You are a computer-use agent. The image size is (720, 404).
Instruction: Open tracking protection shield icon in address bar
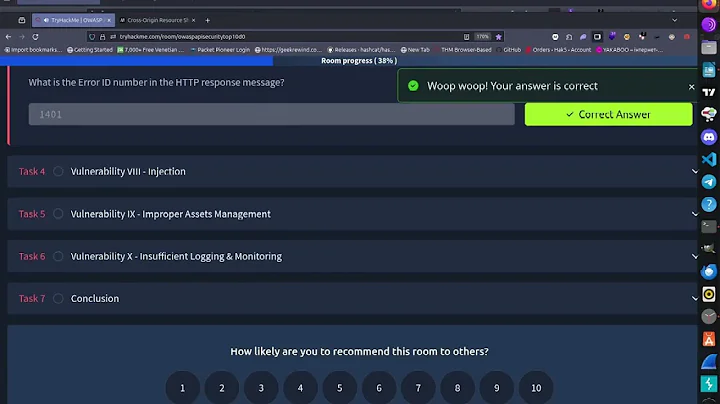(x=92, y=37)
